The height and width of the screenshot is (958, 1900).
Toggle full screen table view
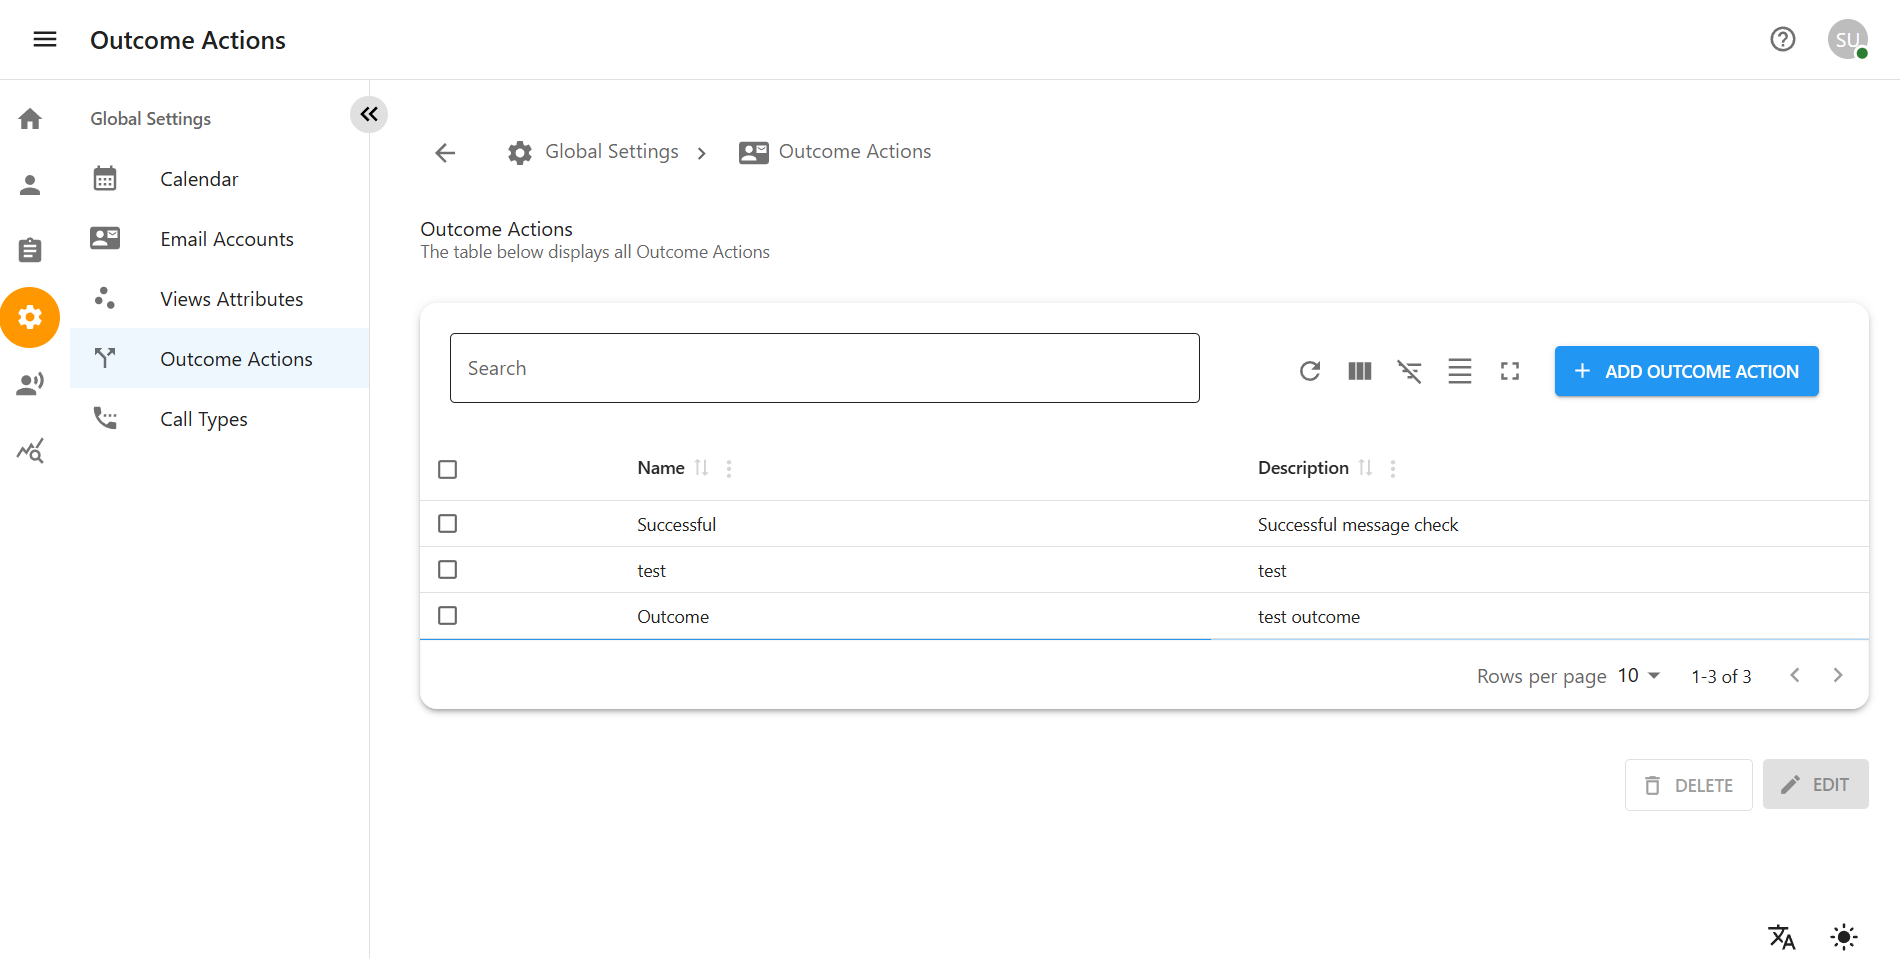tap(1509, 371)
